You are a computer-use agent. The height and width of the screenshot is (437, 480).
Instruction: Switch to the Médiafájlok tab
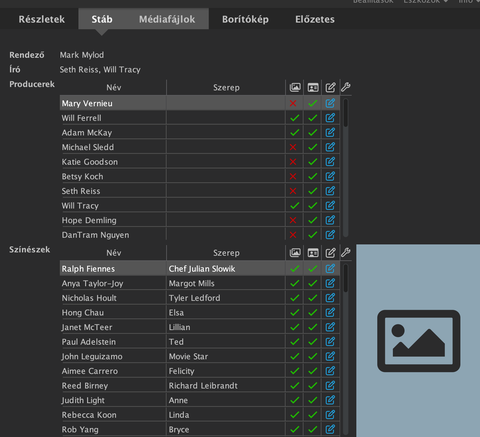tap(167, 19)
